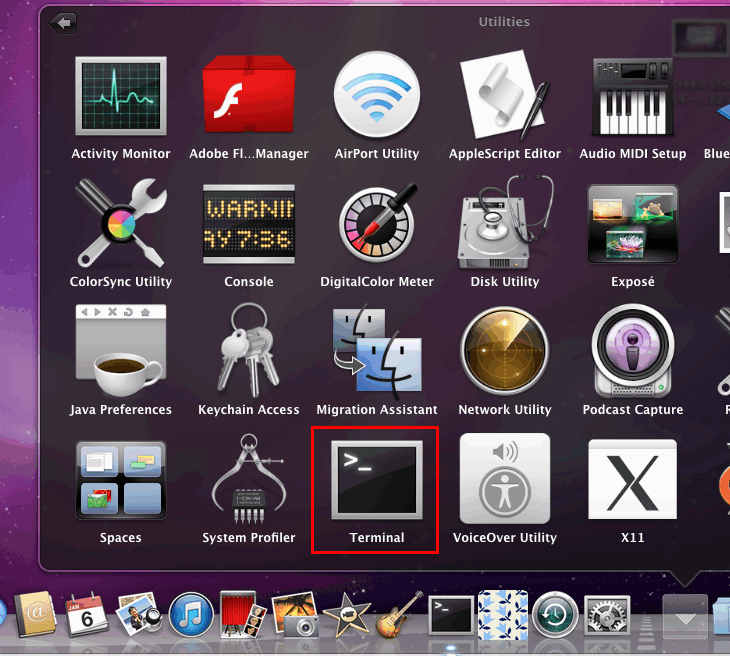Open iCal in the Dock
The image size is (730, 656).
coord(87,615)
